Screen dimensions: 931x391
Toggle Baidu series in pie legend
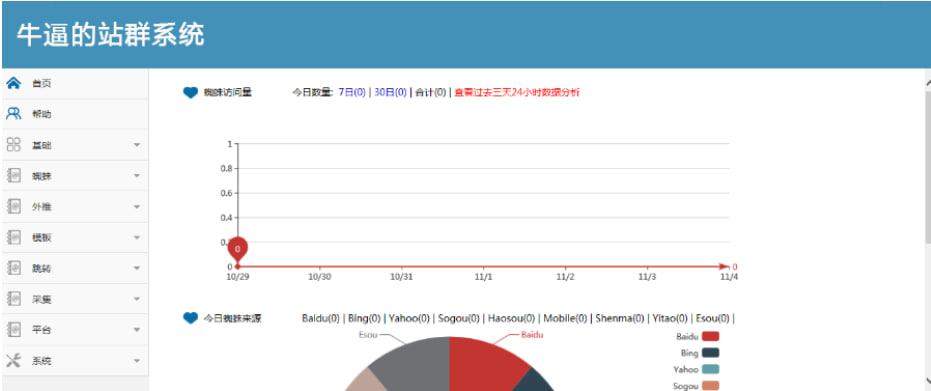click(710, 336)
